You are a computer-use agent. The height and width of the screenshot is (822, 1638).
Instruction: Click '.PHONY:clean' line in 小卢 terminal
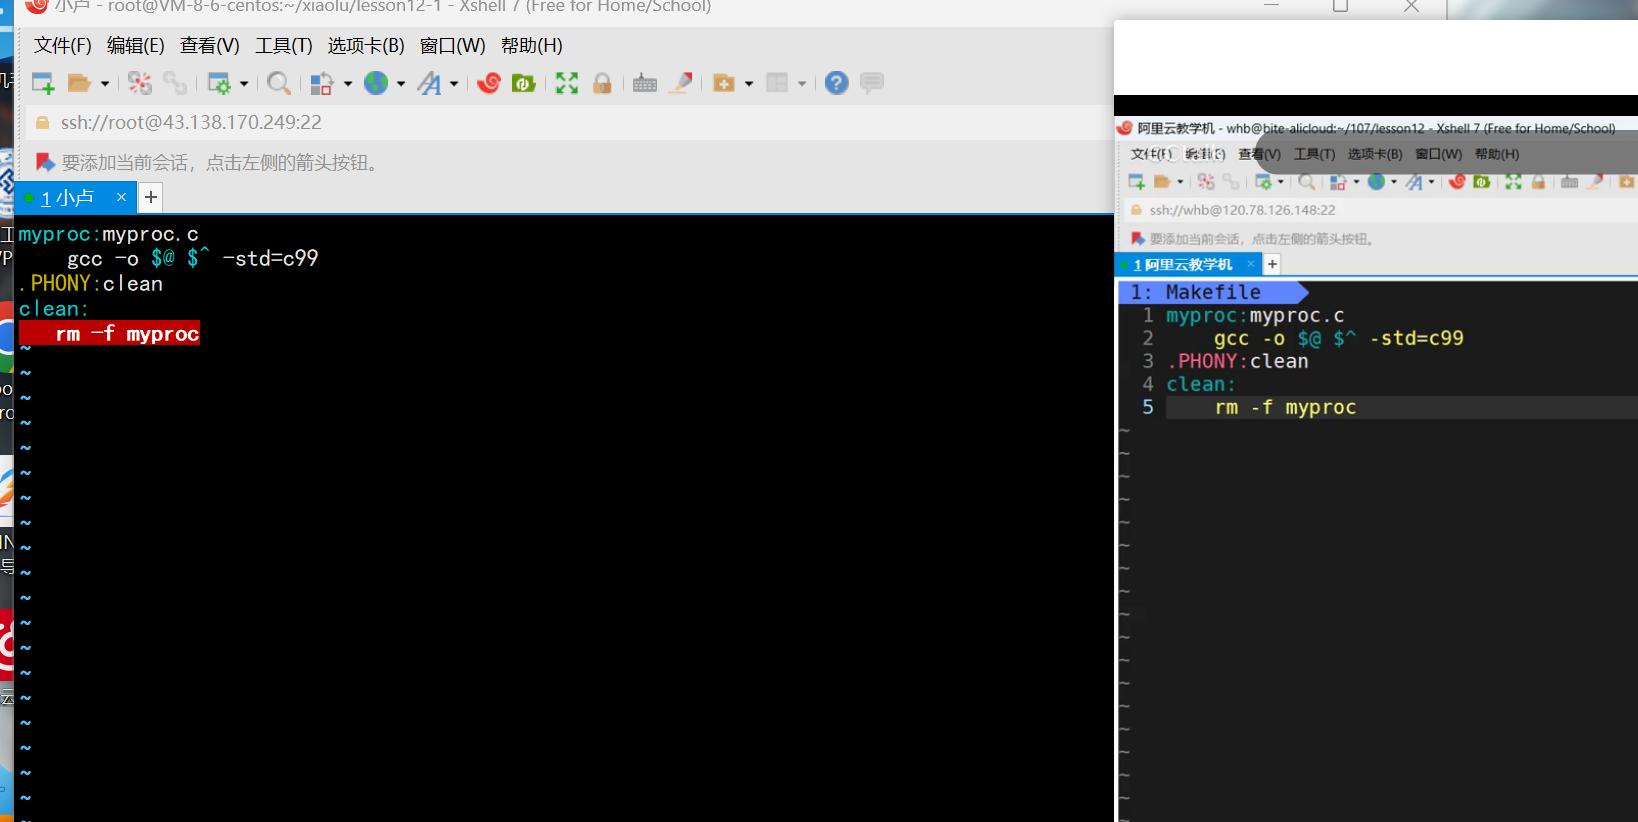[91, 284]
